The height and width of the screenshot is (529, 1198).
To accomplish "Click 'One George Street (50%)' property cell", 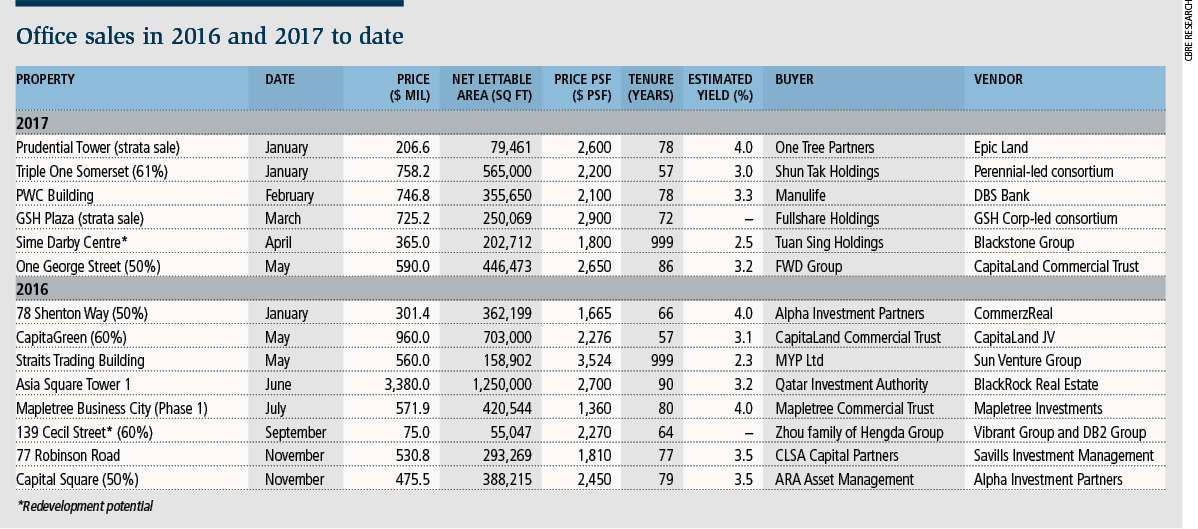I will [x=88, y=266].
